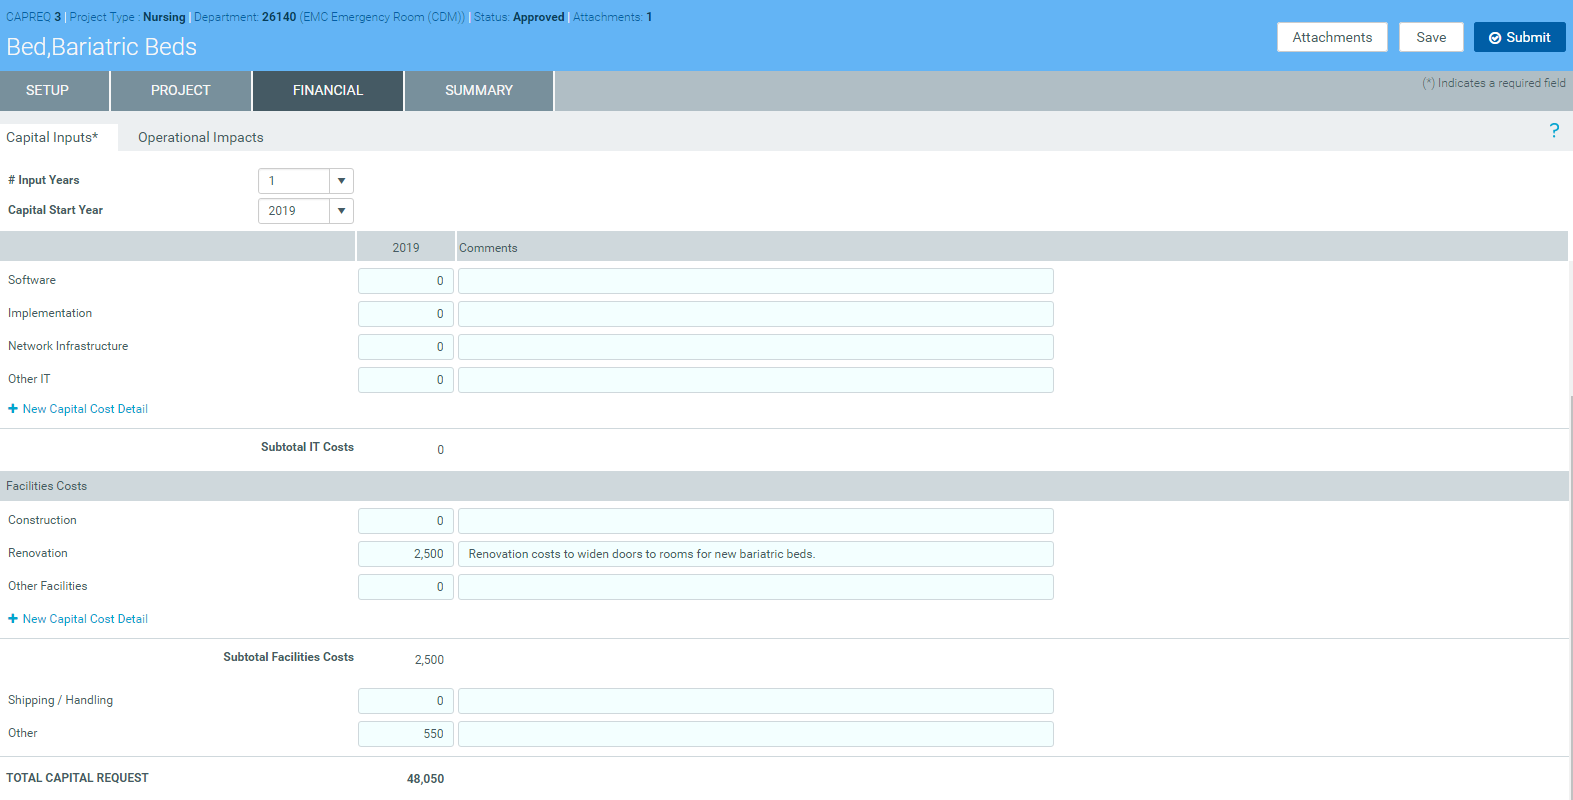Edit the Renovation cost amount field
This screenshot has height=800, width=1573.
(x=406, y=554)
